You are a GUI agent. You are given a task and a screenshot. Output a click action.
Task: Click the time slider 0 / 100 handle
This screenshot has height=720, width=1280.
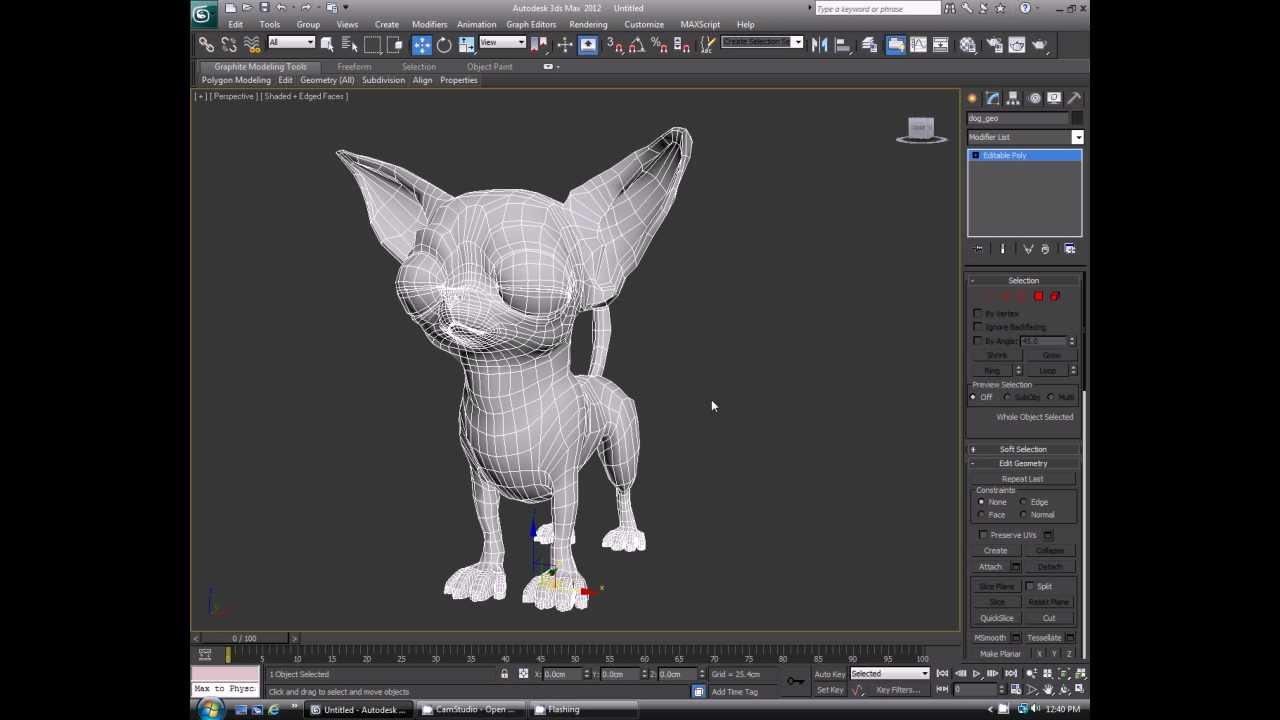tap(244, 638)
